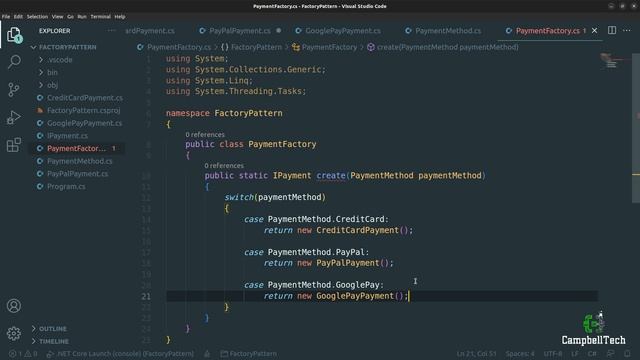640x360 pixels.
Task: Change C# language mode
Action: point(592,354)
